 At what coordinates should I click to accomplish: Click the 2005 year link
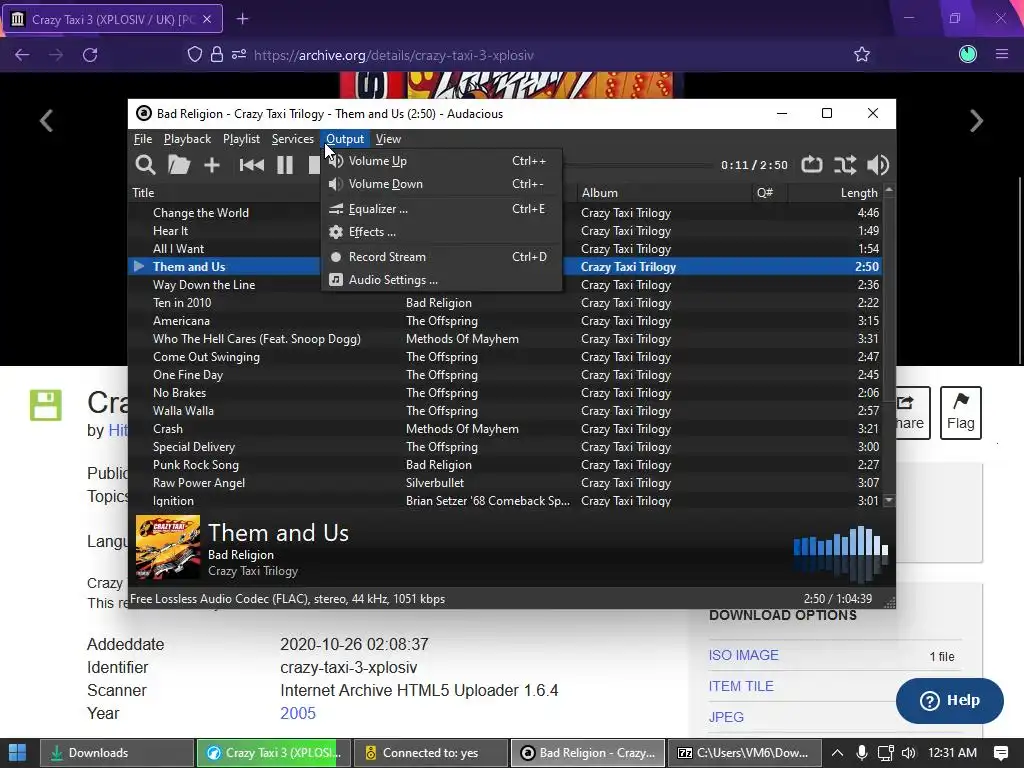298,713
